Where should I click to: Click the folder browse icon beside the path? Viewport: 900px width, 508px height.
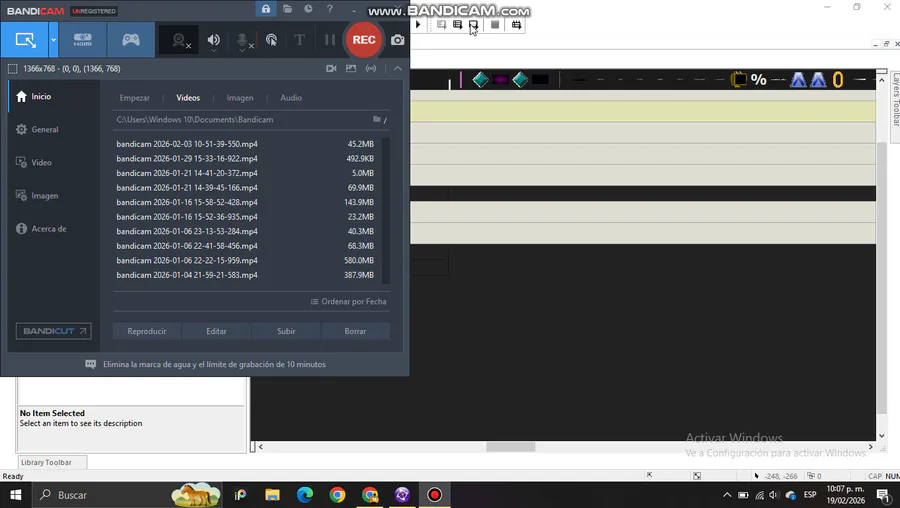(x=379, y=119)
